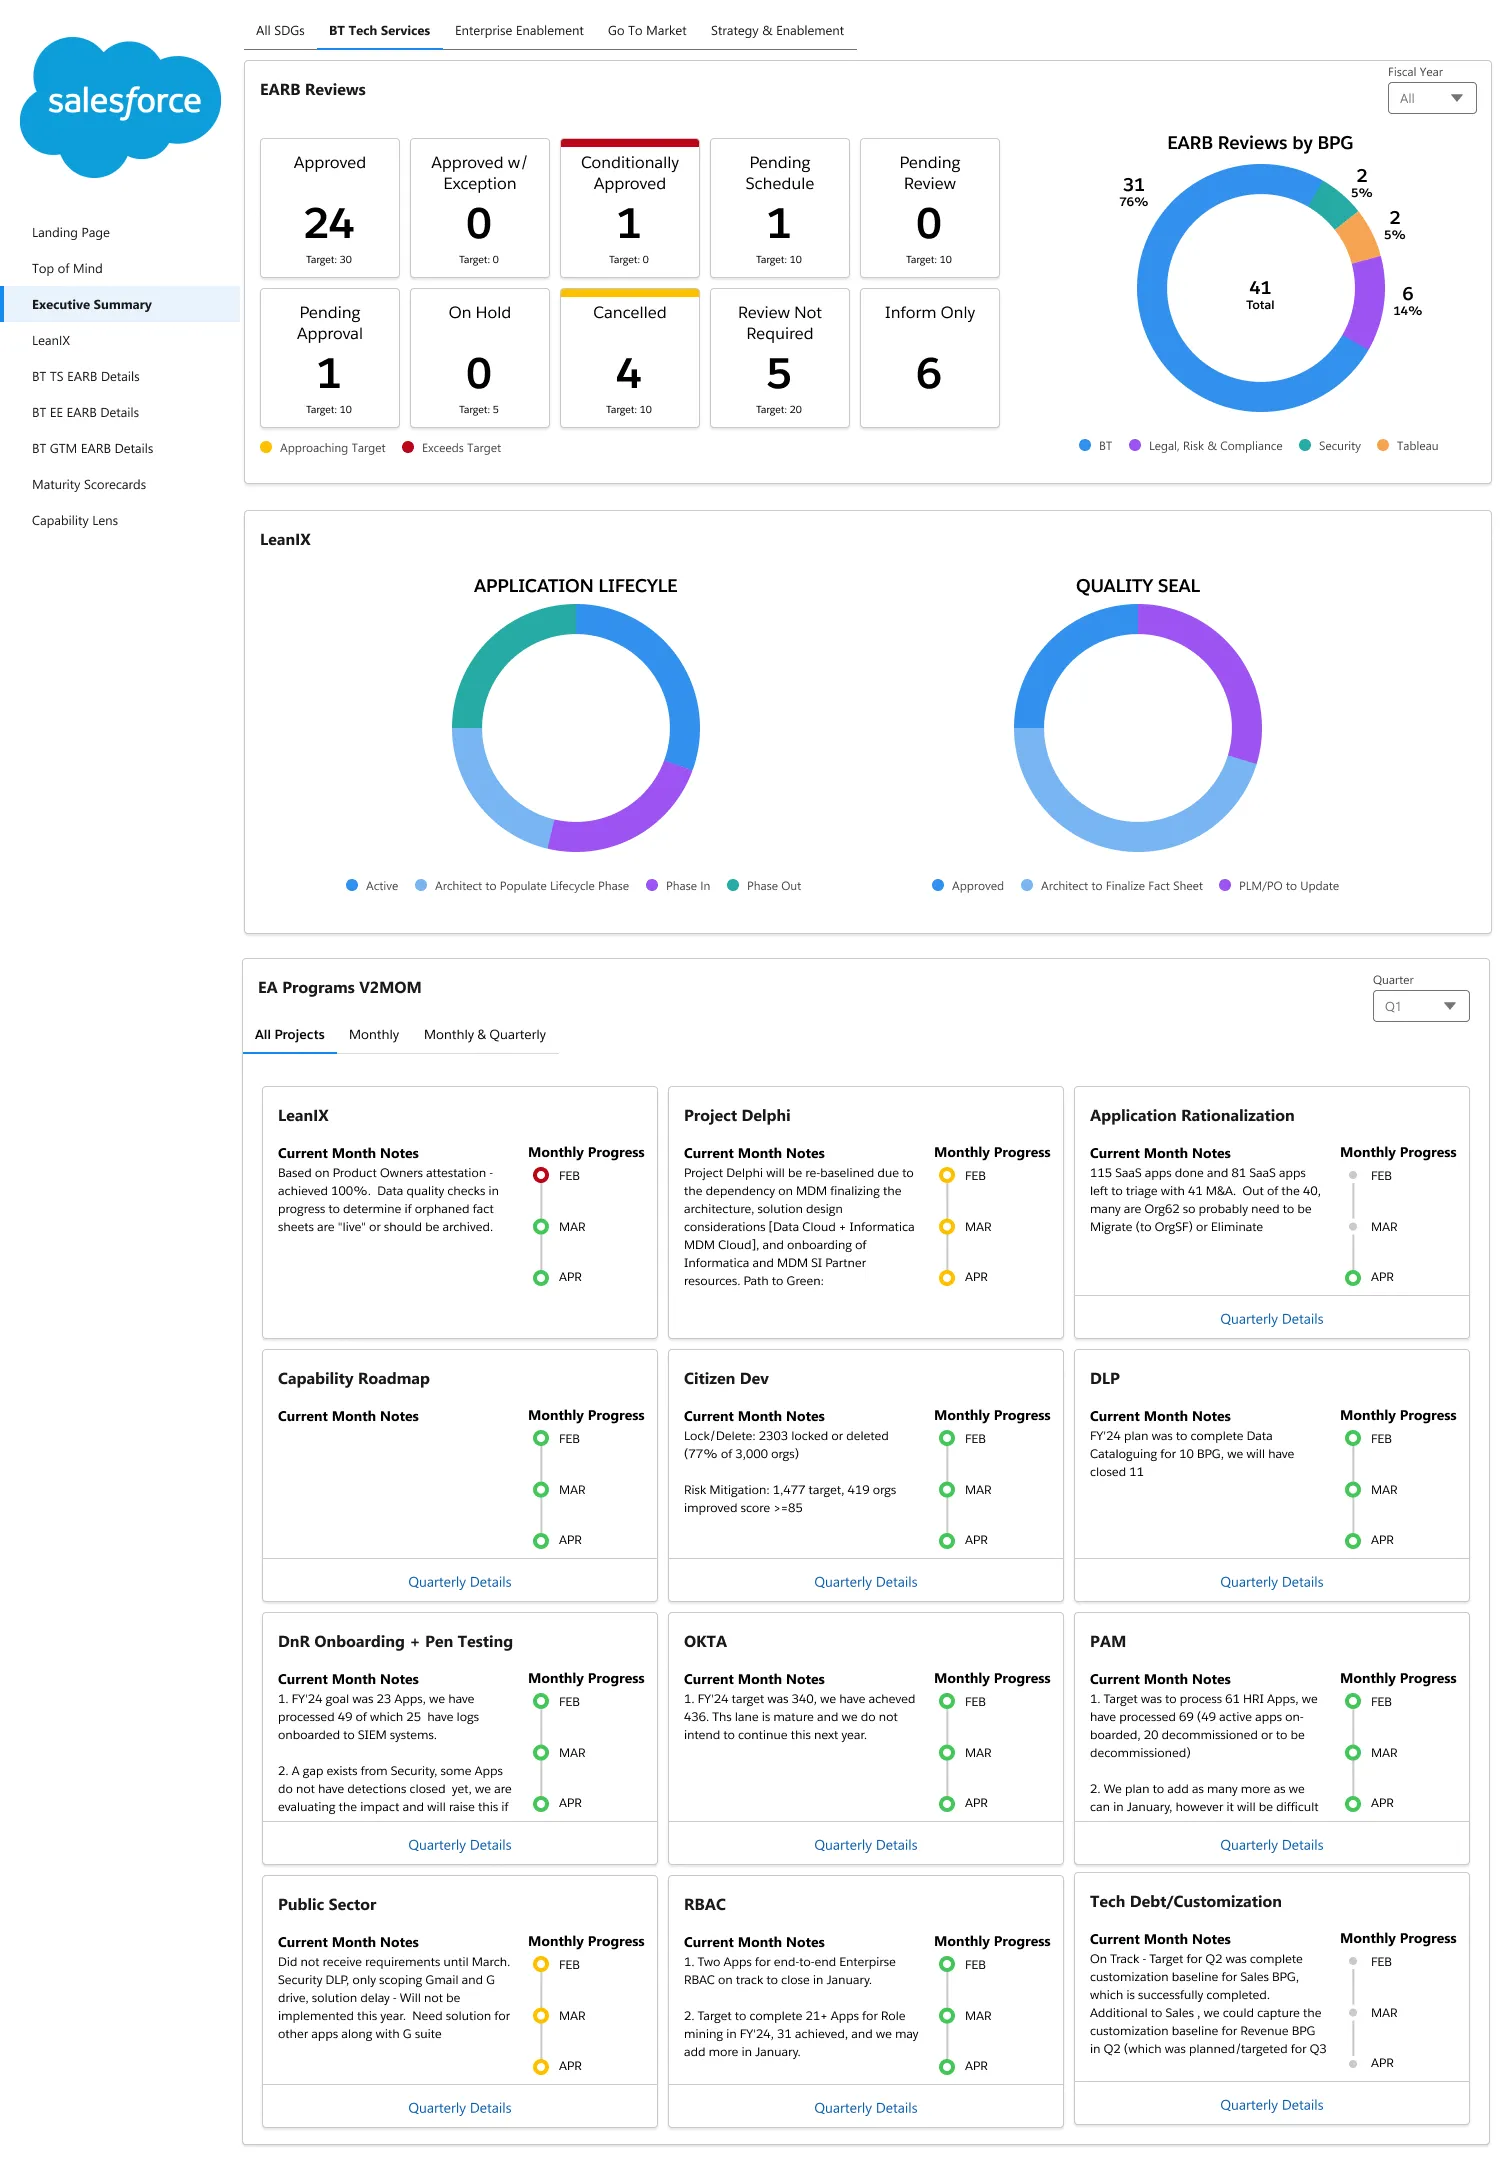Click the Phase Out legend dot
Screen dimensions: 1511x2171
[733, 886]
